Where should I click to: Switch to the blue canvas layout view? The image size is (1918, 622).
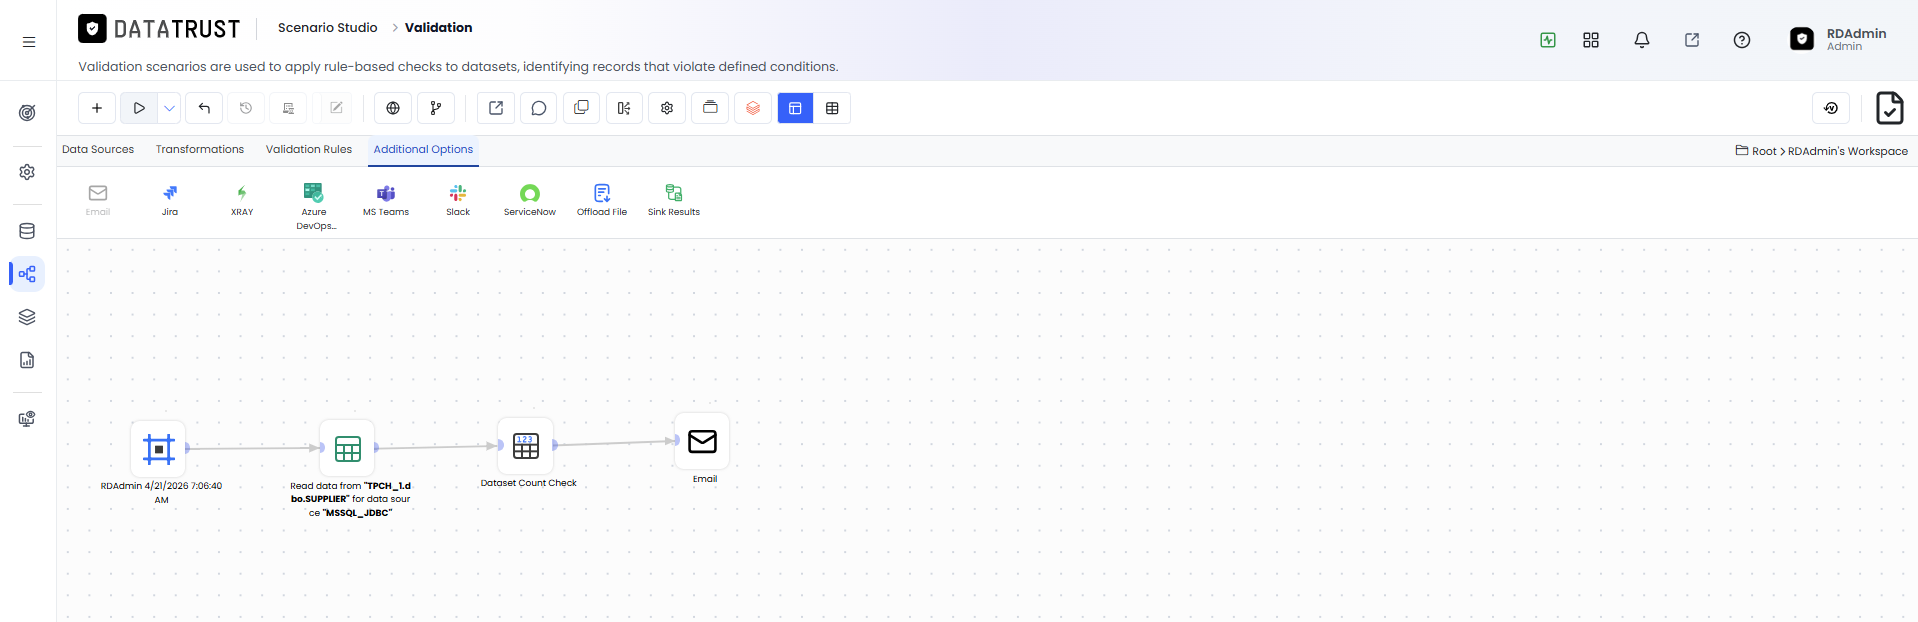[795, 108]
